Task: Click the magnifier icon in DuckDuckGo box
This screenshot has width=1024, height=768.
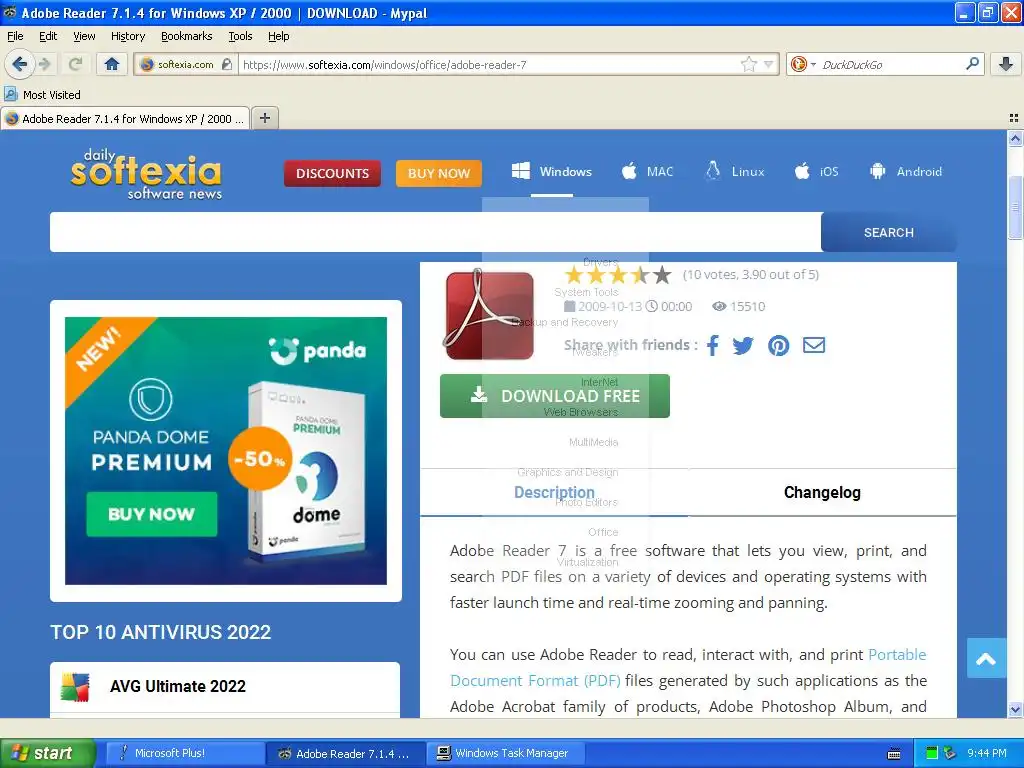Action: point(972,63)
